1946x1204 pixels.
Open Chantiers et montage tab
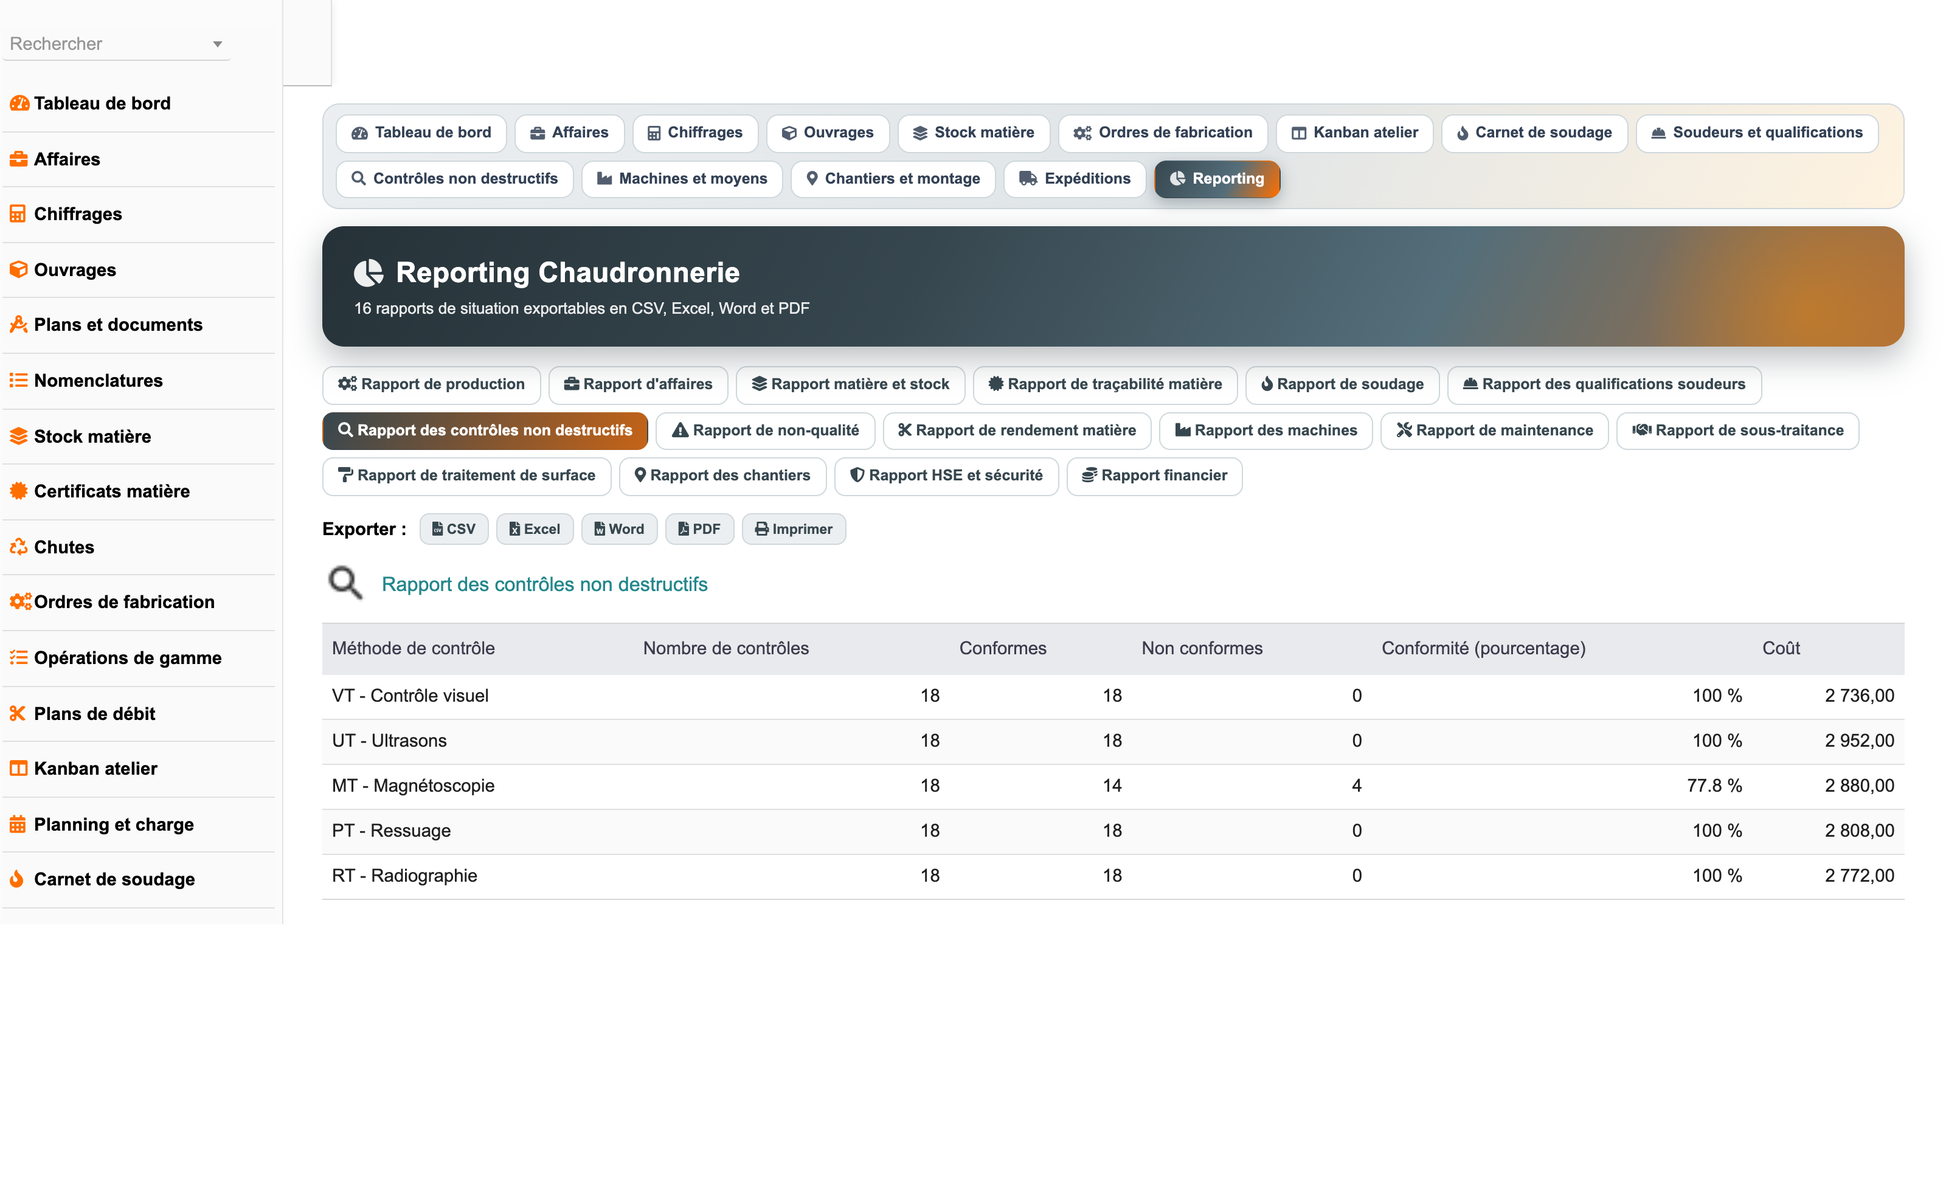pyautogui.click(x=893, y=179)
